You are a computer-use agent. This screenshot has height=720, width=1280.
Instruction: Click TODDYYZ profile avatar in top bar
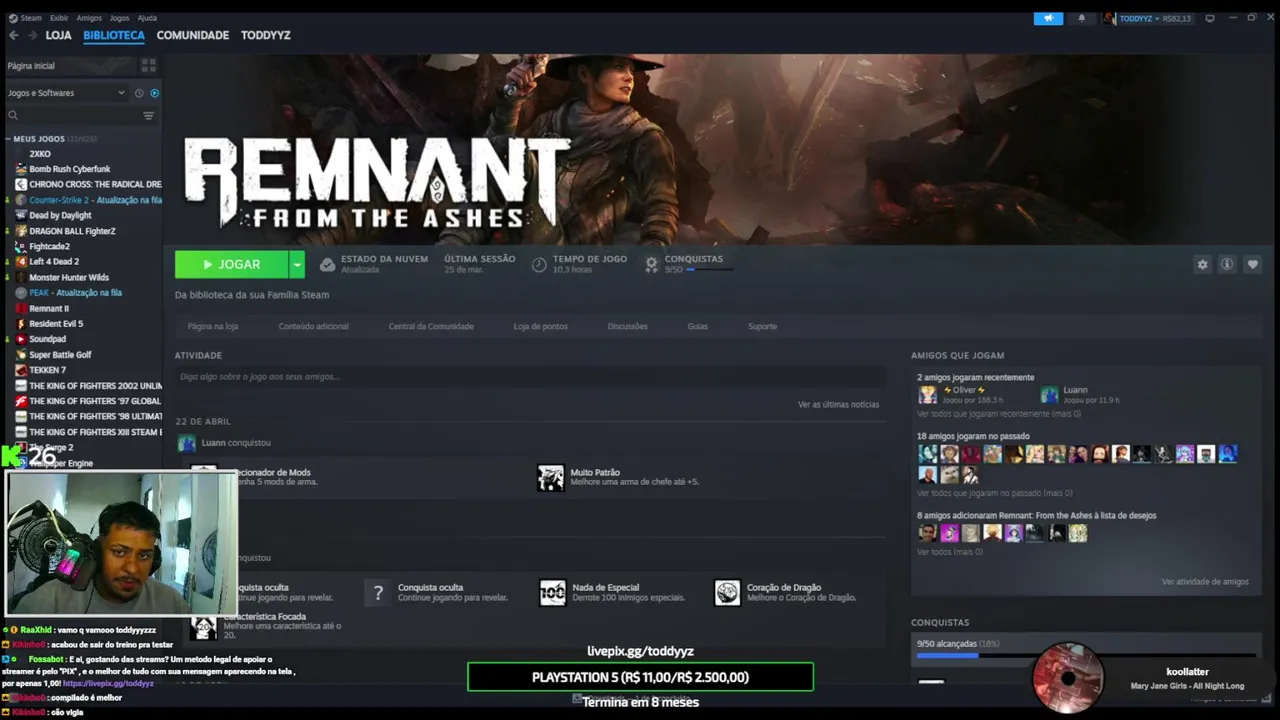(x=1109, y=18)
